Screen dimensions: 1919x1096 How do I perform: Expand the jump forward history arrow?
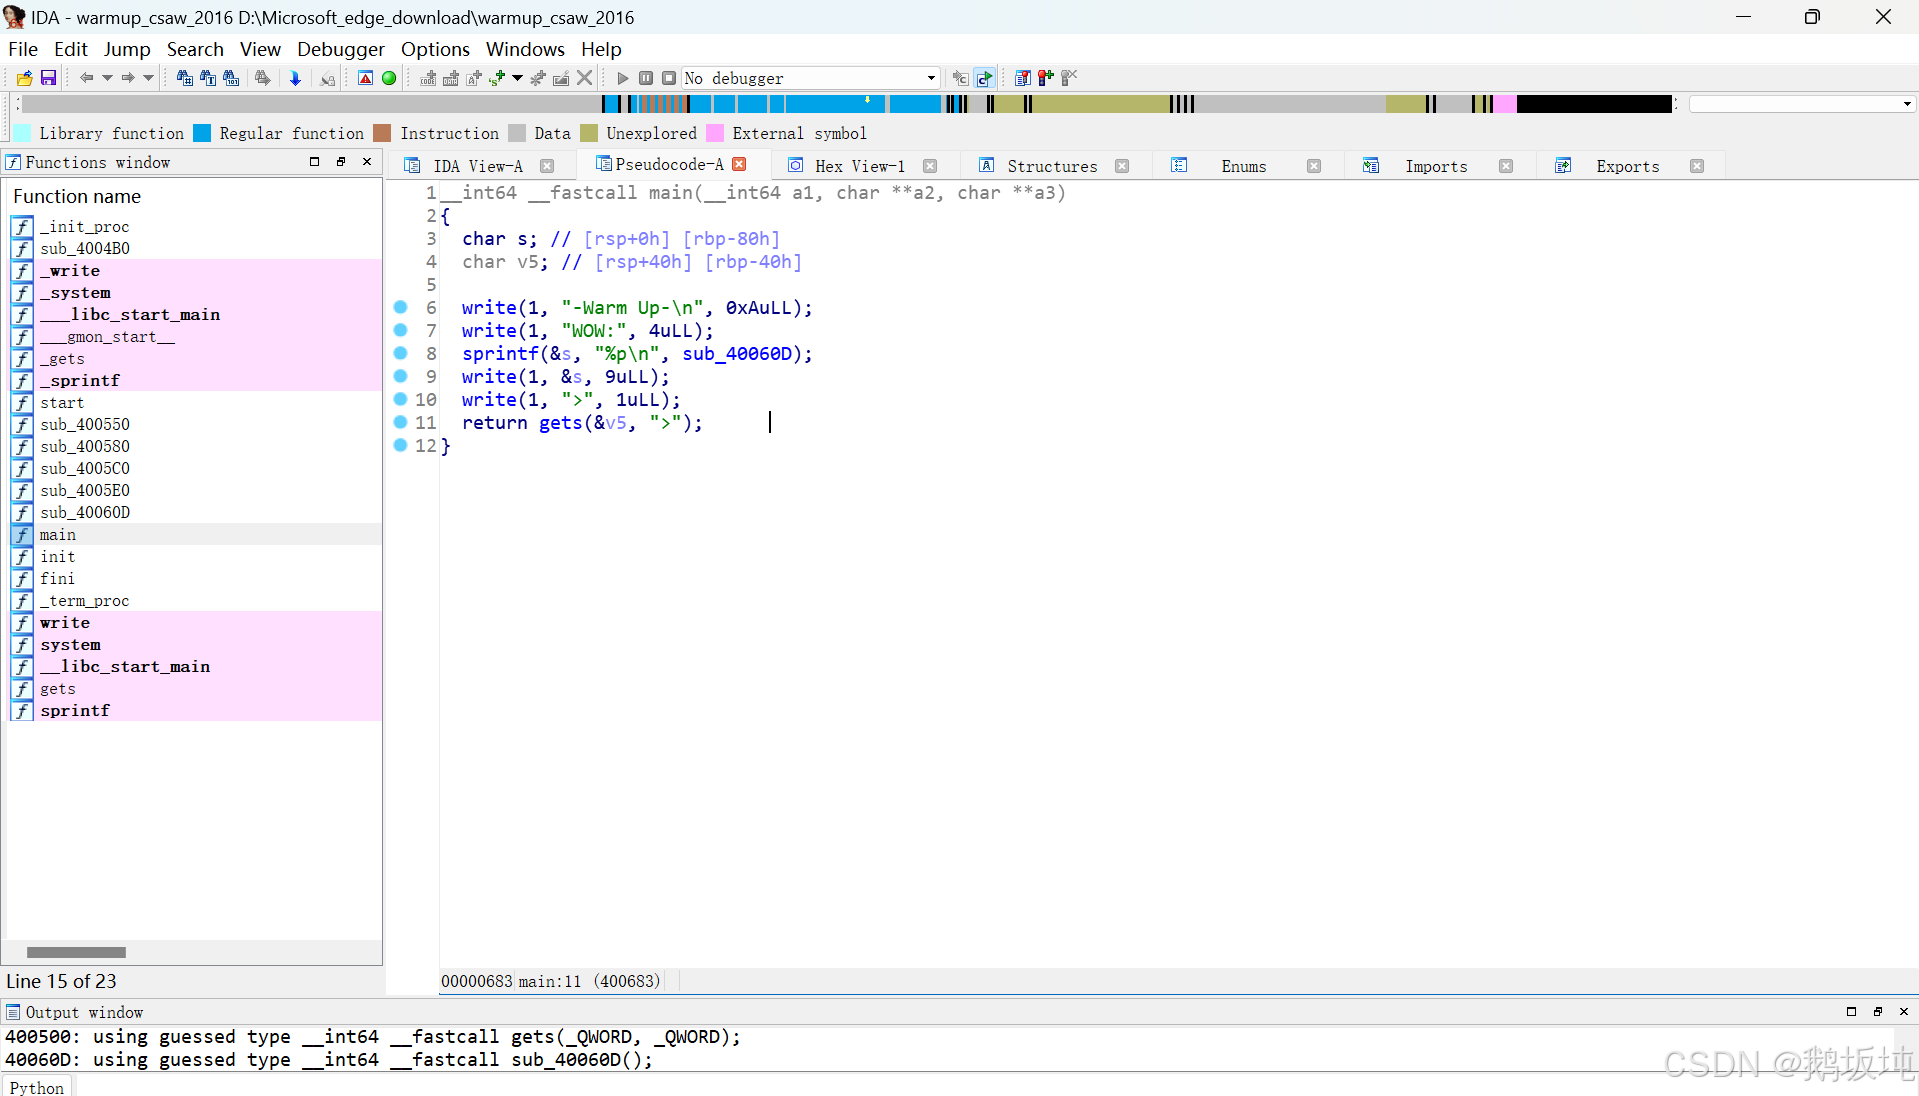[x=147, y=78]
